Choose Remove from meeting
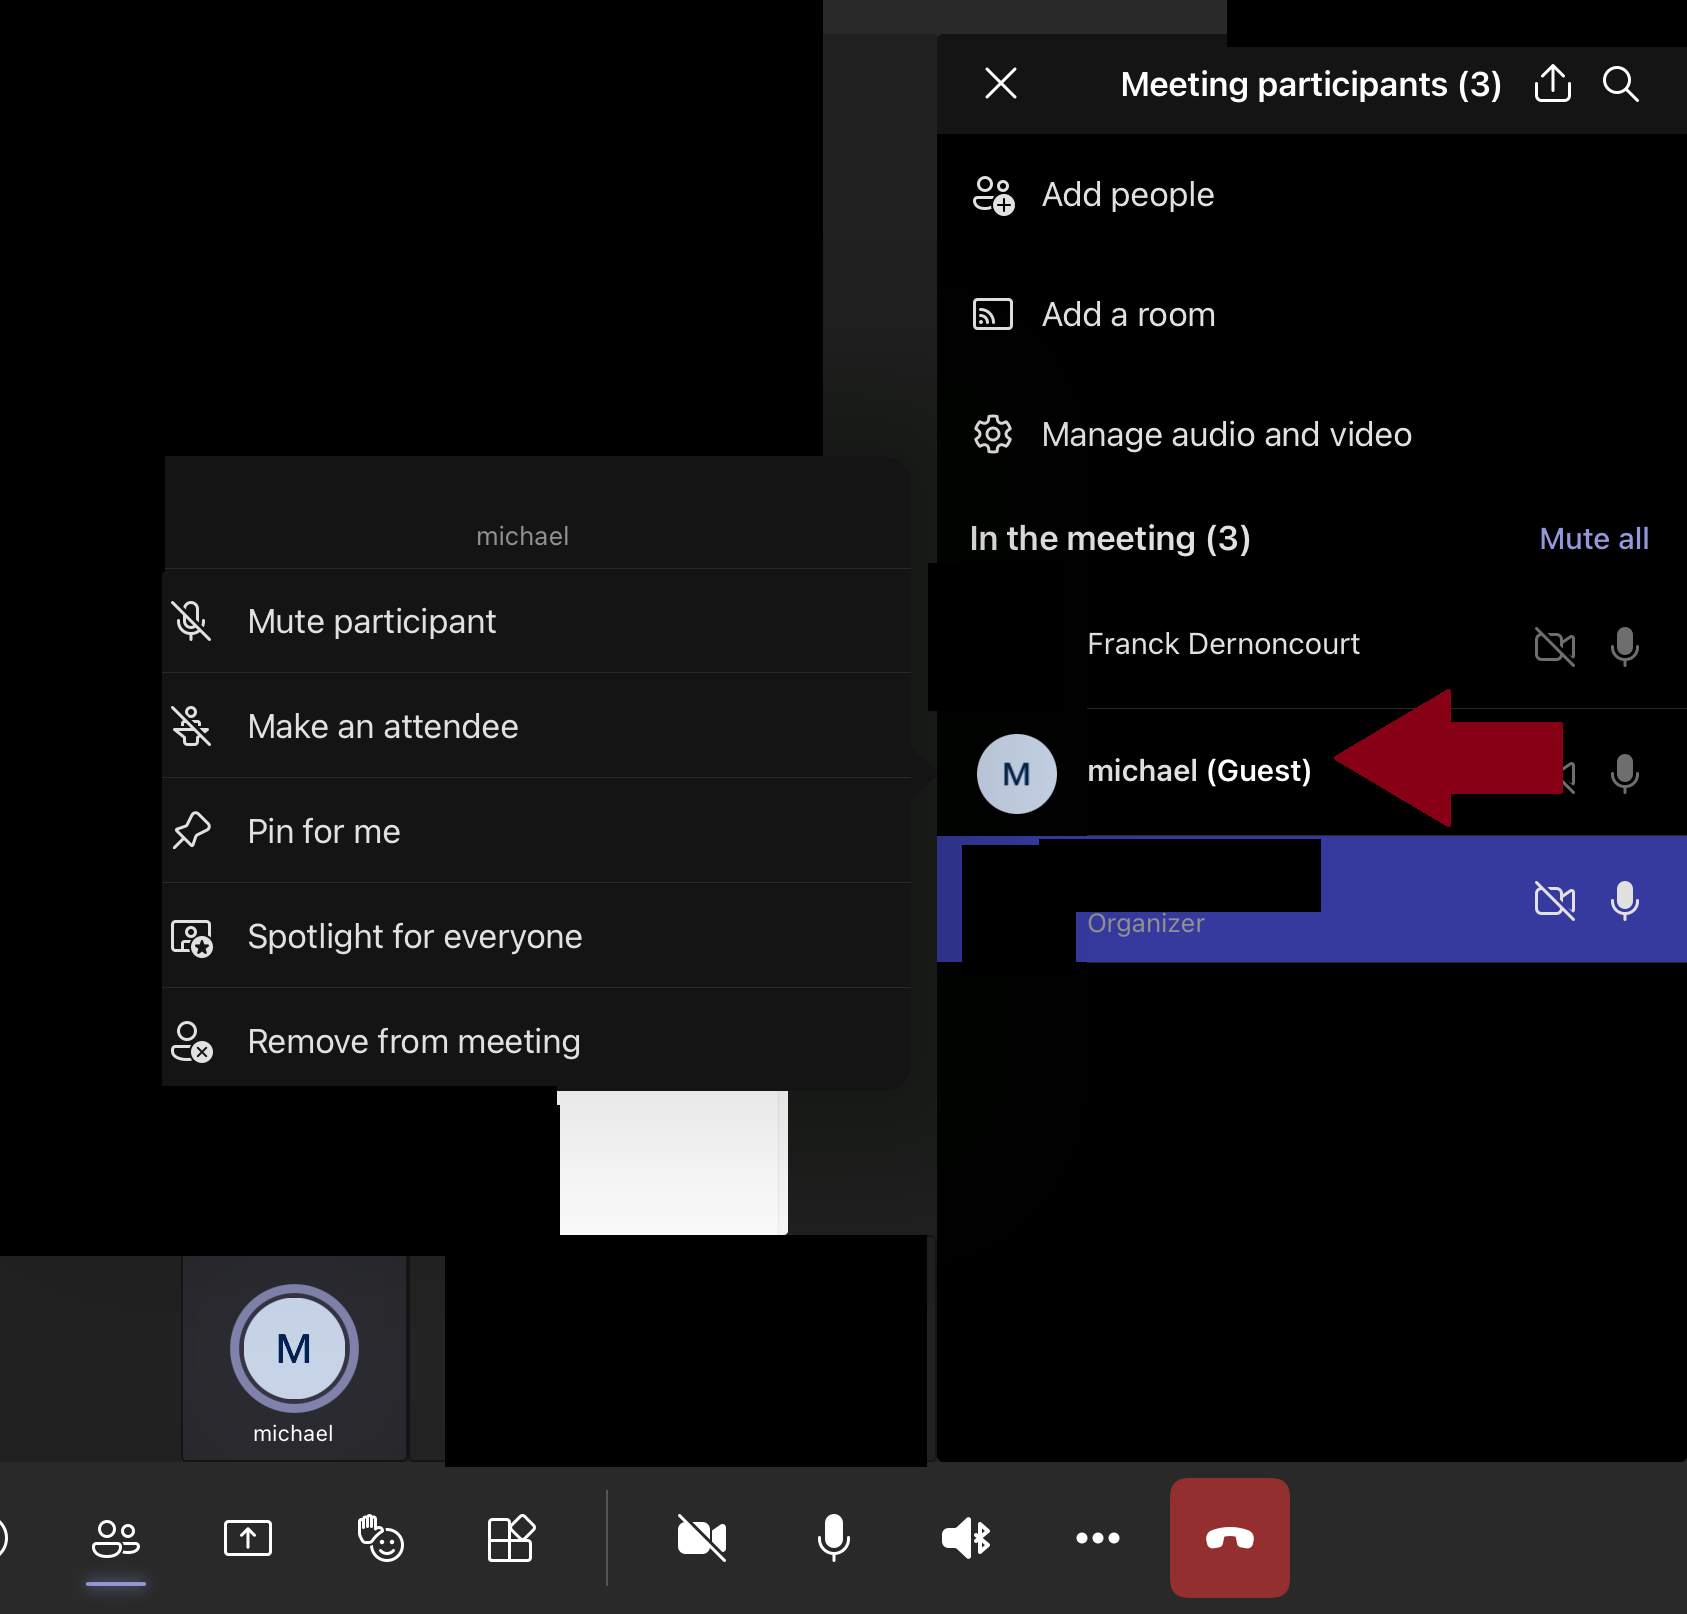The height and width of the screenshot is (1614, 1687). (537, 1041)
